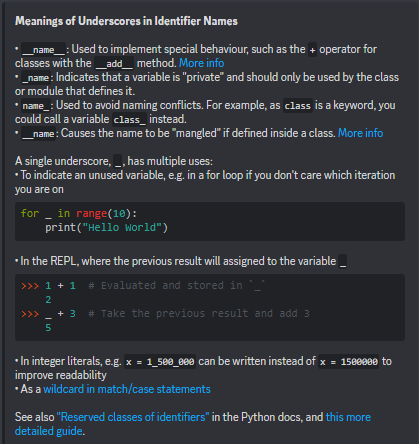The image size is (419, 444).
Task: Click the print("Hello World") code line
Action: pyautogui.click(x=107, y=228)
